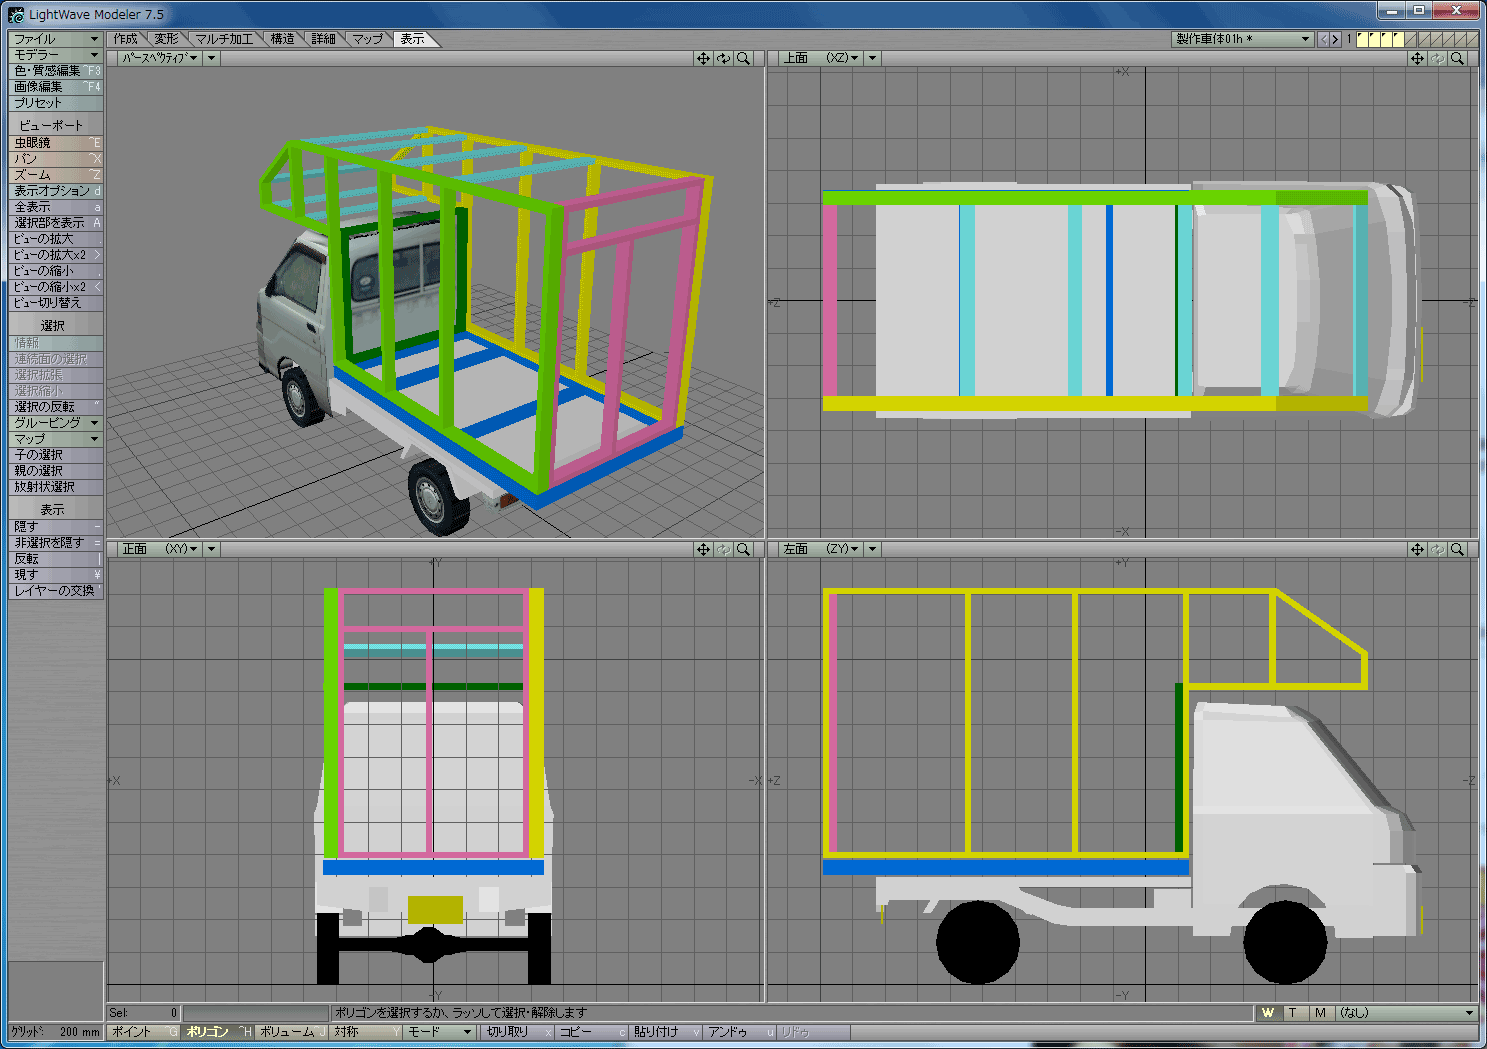Click the zoom magnifier in the top (XZ) viewport
The height and width of the screenshot is (1049, 1487).
click(x=1457, y=59)
